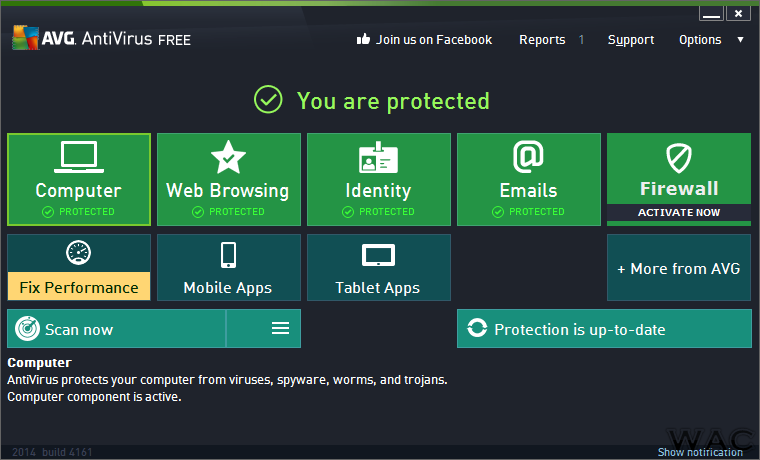760x460 pixels.
Task: Click the green checkmark circle beside You are protected
Action: click(x=268, y=99)
